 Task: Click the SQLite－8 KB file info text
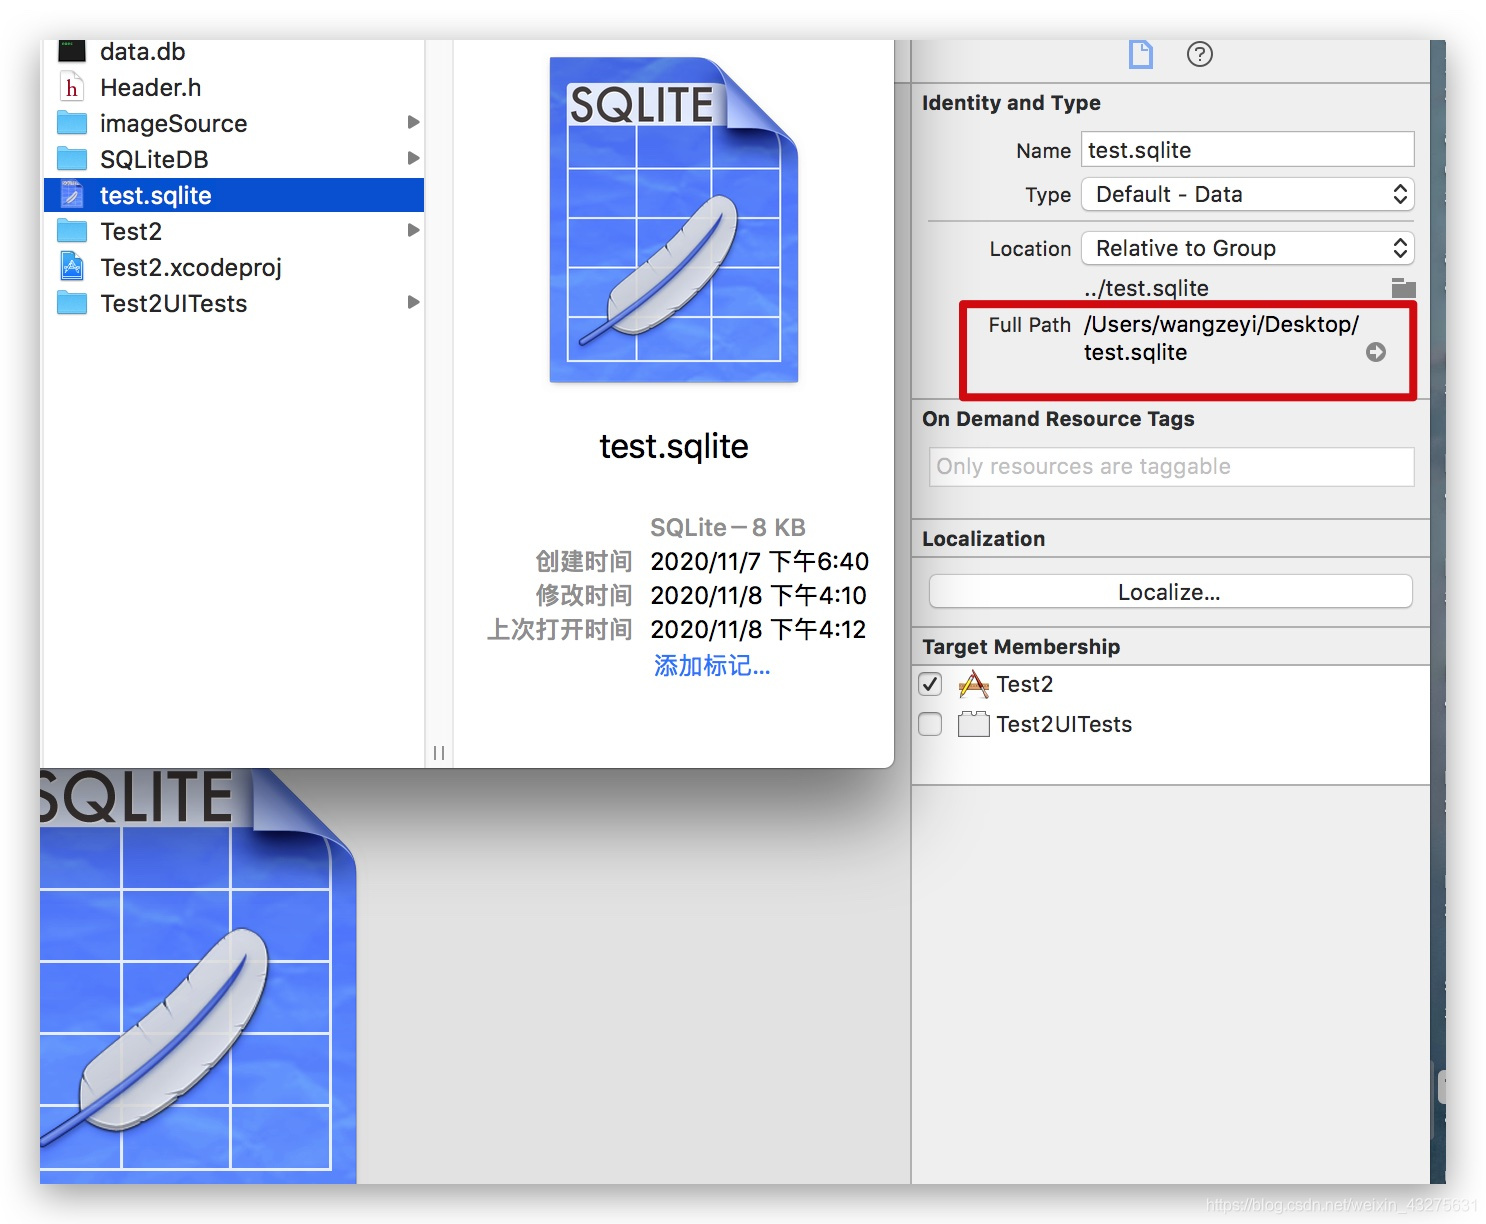point(728,527)
